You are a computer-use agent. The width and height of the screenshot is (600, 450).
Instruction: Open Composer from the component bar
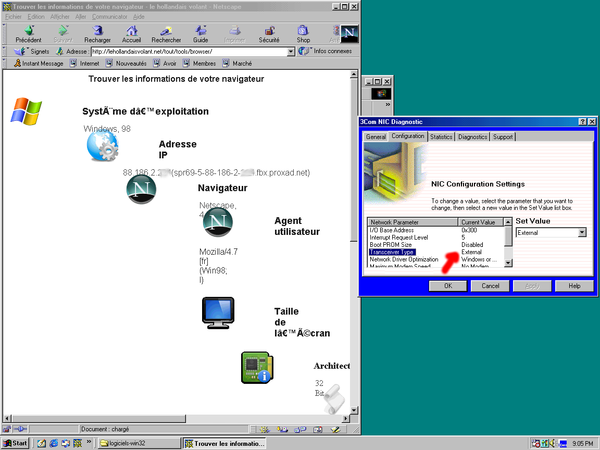coord(335,429)
